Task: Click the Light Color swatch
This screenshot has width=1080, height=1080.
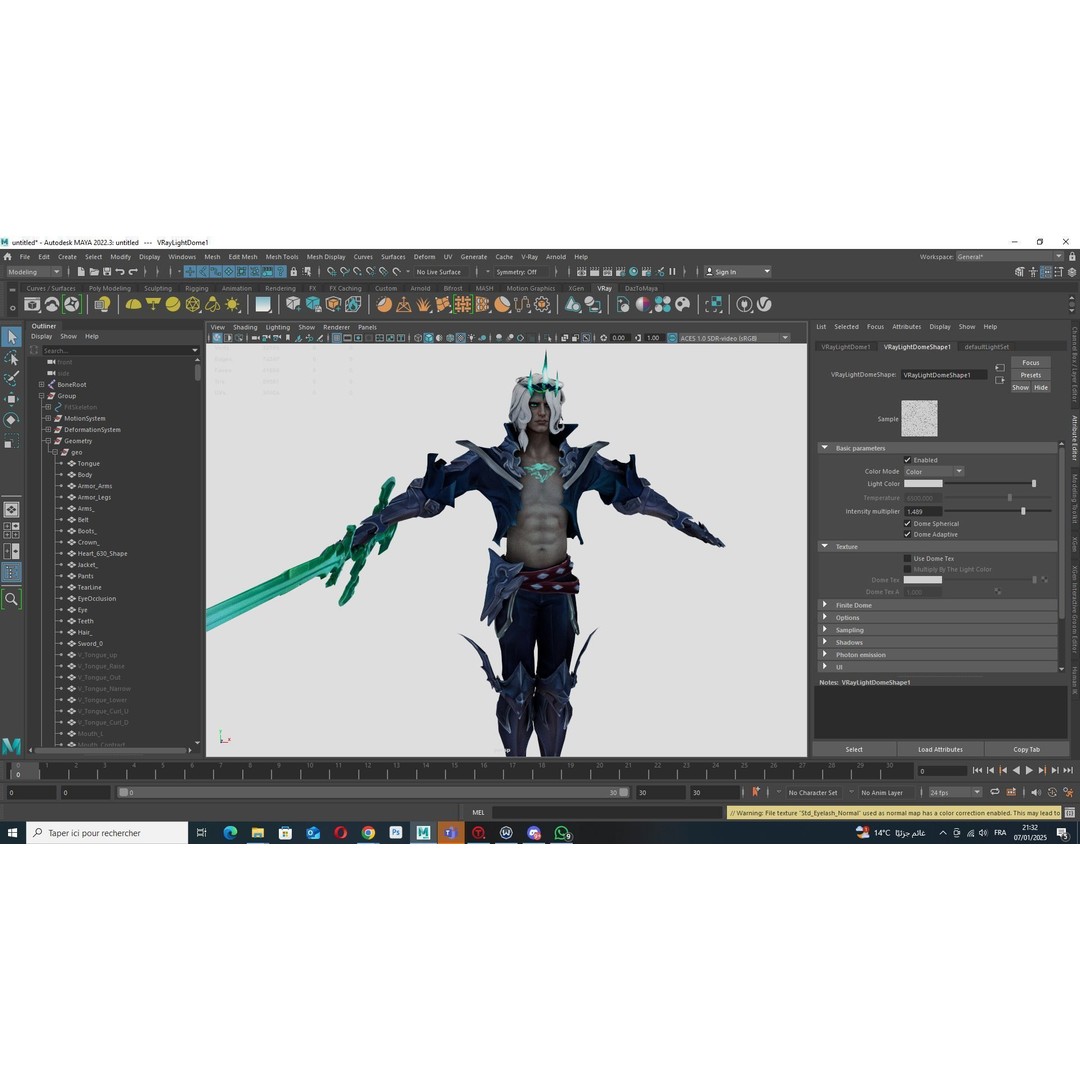Action: coord(923,484)
